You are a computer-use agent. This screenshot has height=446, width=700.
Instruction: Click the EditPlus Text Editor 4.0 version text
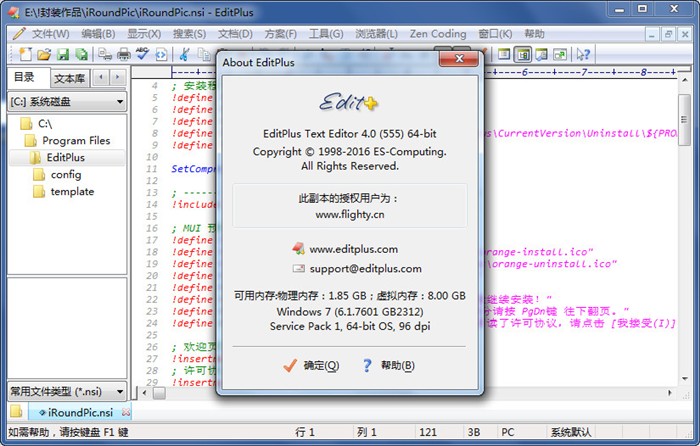[x=350, y=134]
